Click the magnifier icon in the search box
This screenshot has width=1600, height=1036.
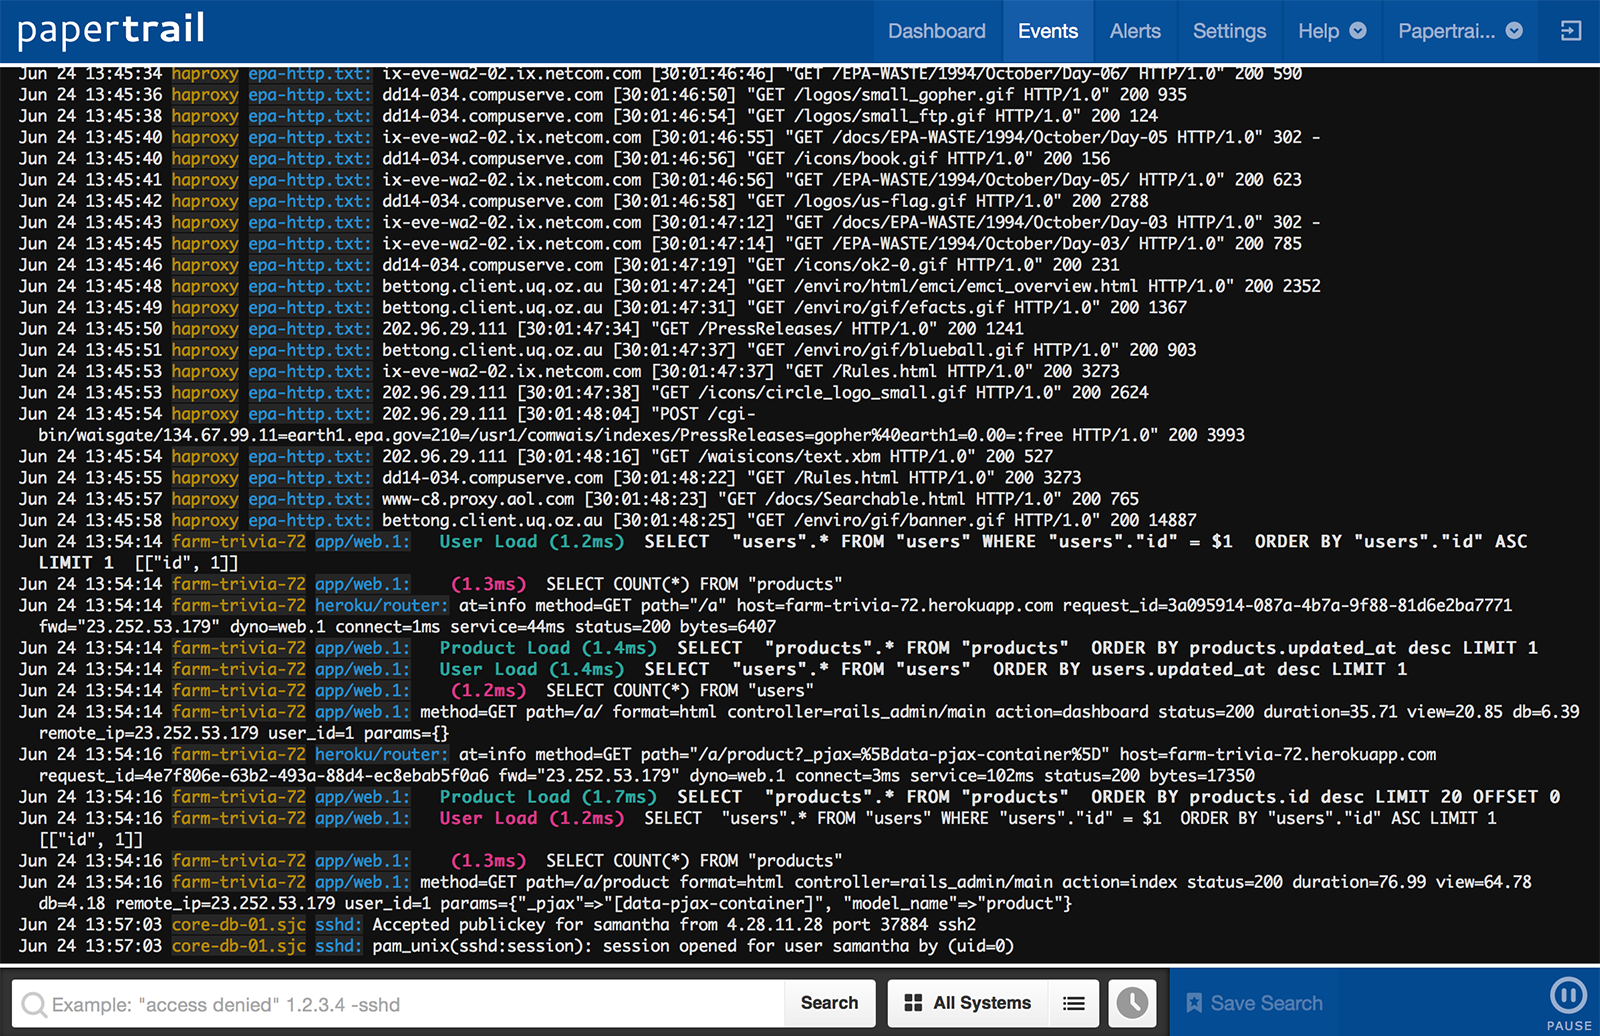coord(34,1004)
